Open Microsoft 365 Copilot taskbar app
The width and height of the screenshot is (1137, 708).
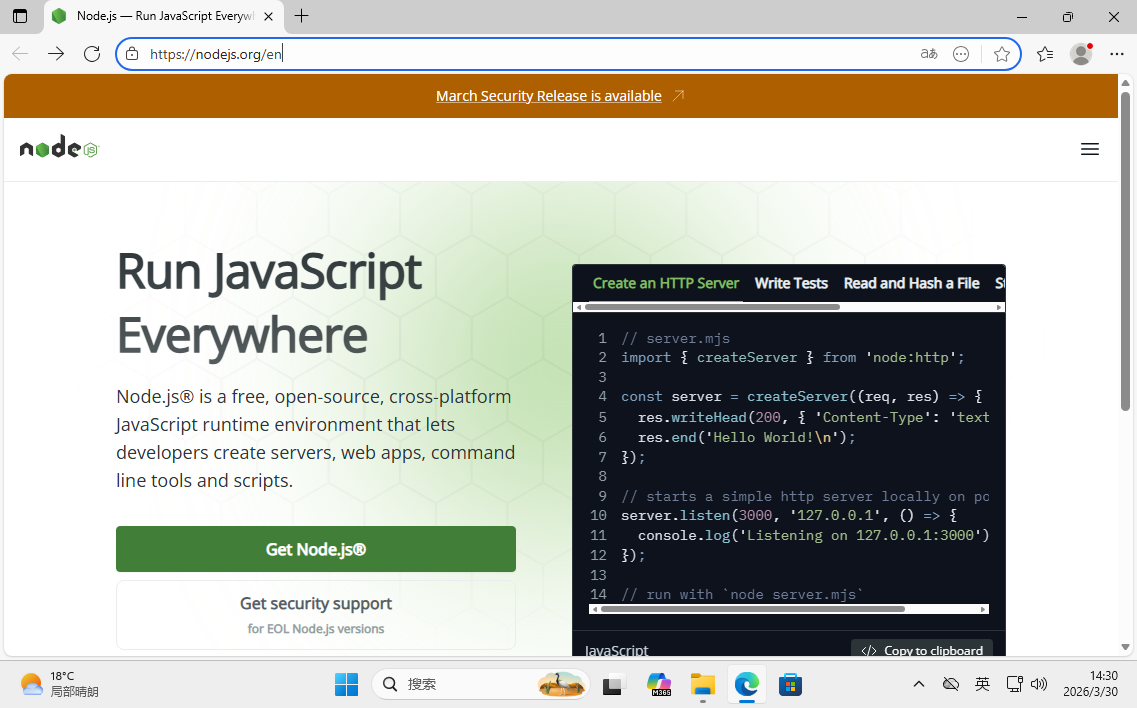tap(658, 684)
